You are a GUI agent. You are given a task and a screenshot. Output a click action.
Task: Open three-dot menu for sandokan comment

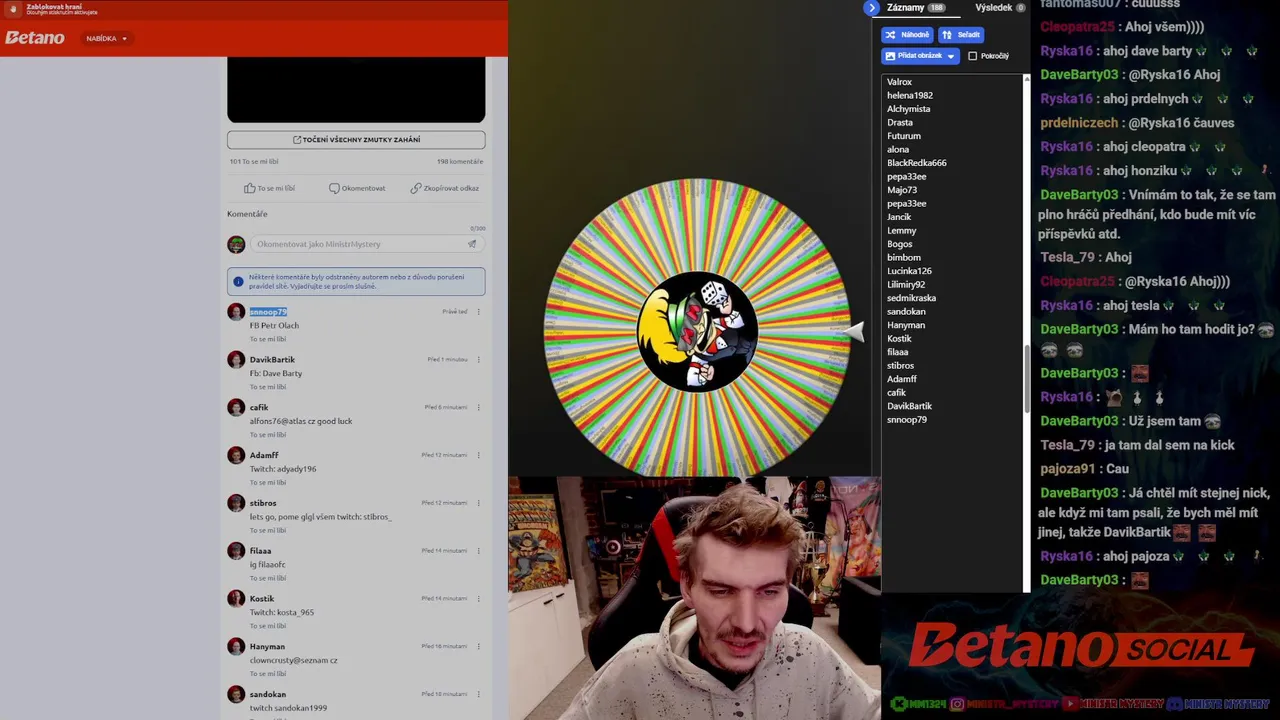point(479,694)
